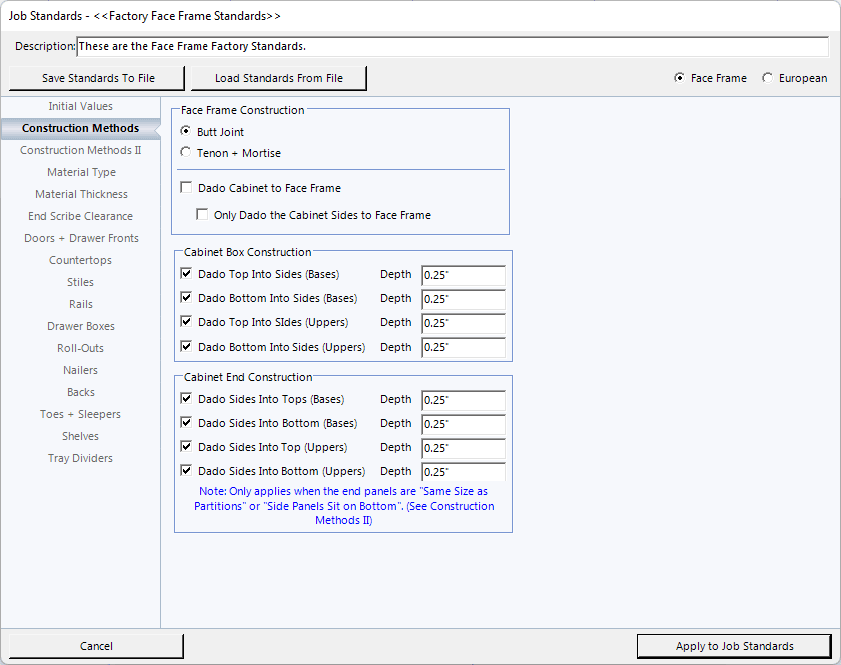Click depth field for Dado Sides Into Tops
Image resolution: width=841 pixels, height=665 pixels.
pyautogui.click(x=462, y=400)
